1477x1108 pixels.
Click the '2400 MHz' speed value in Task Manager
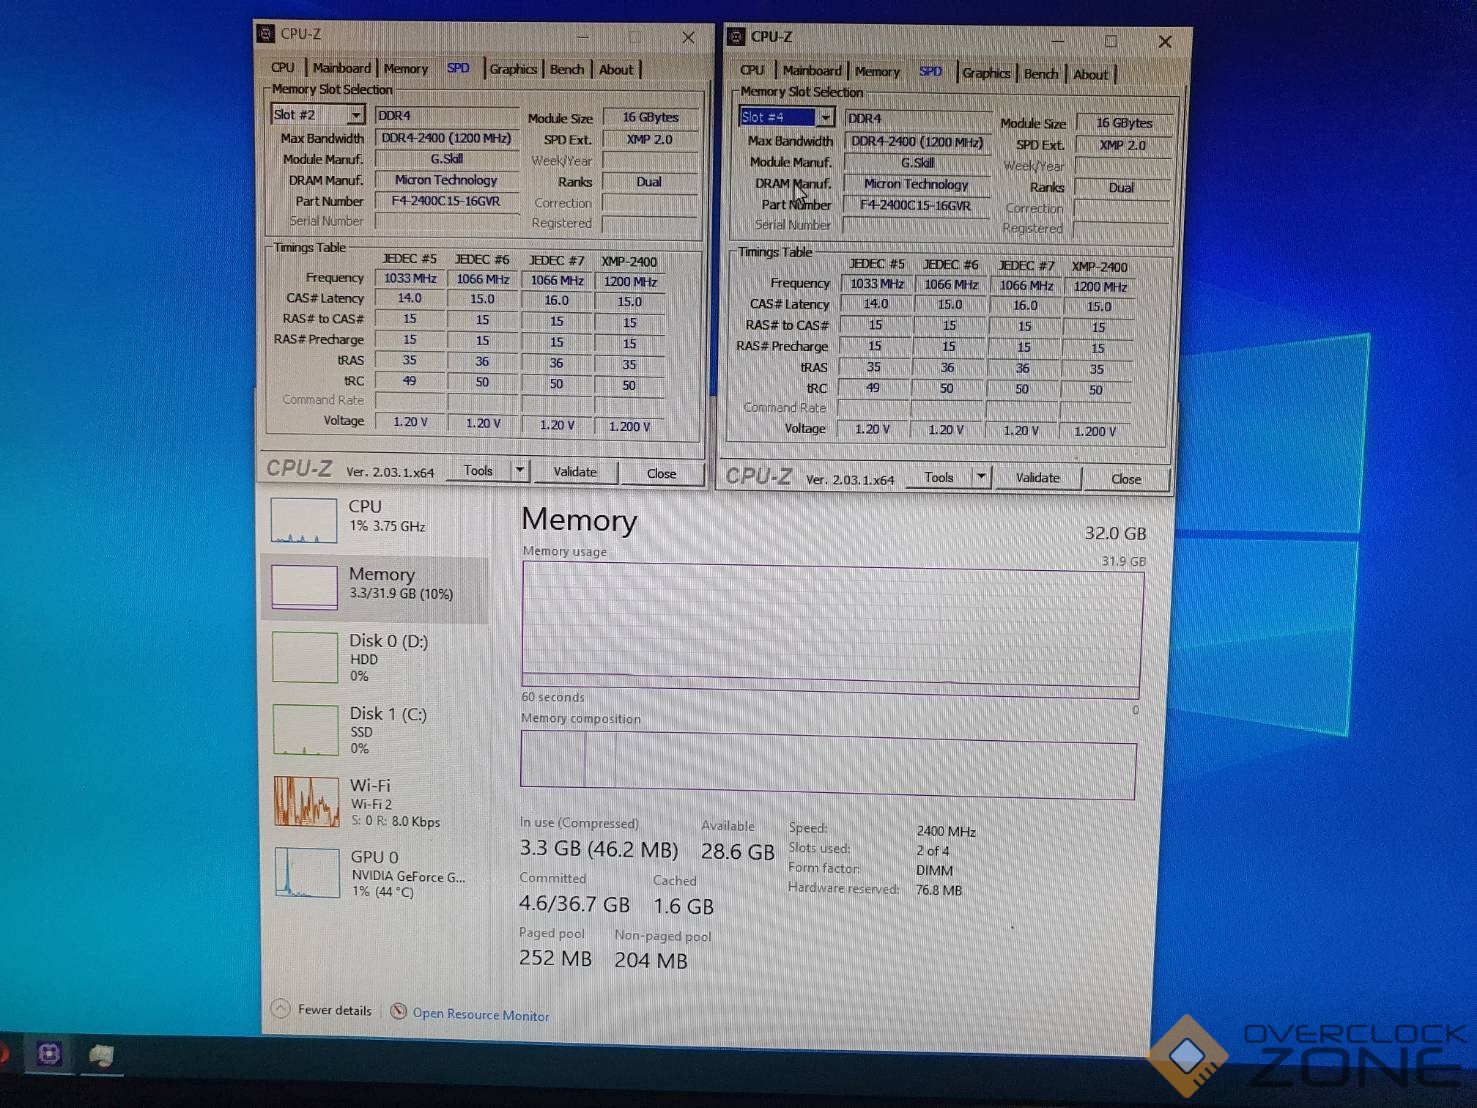(x=946, y=831)
